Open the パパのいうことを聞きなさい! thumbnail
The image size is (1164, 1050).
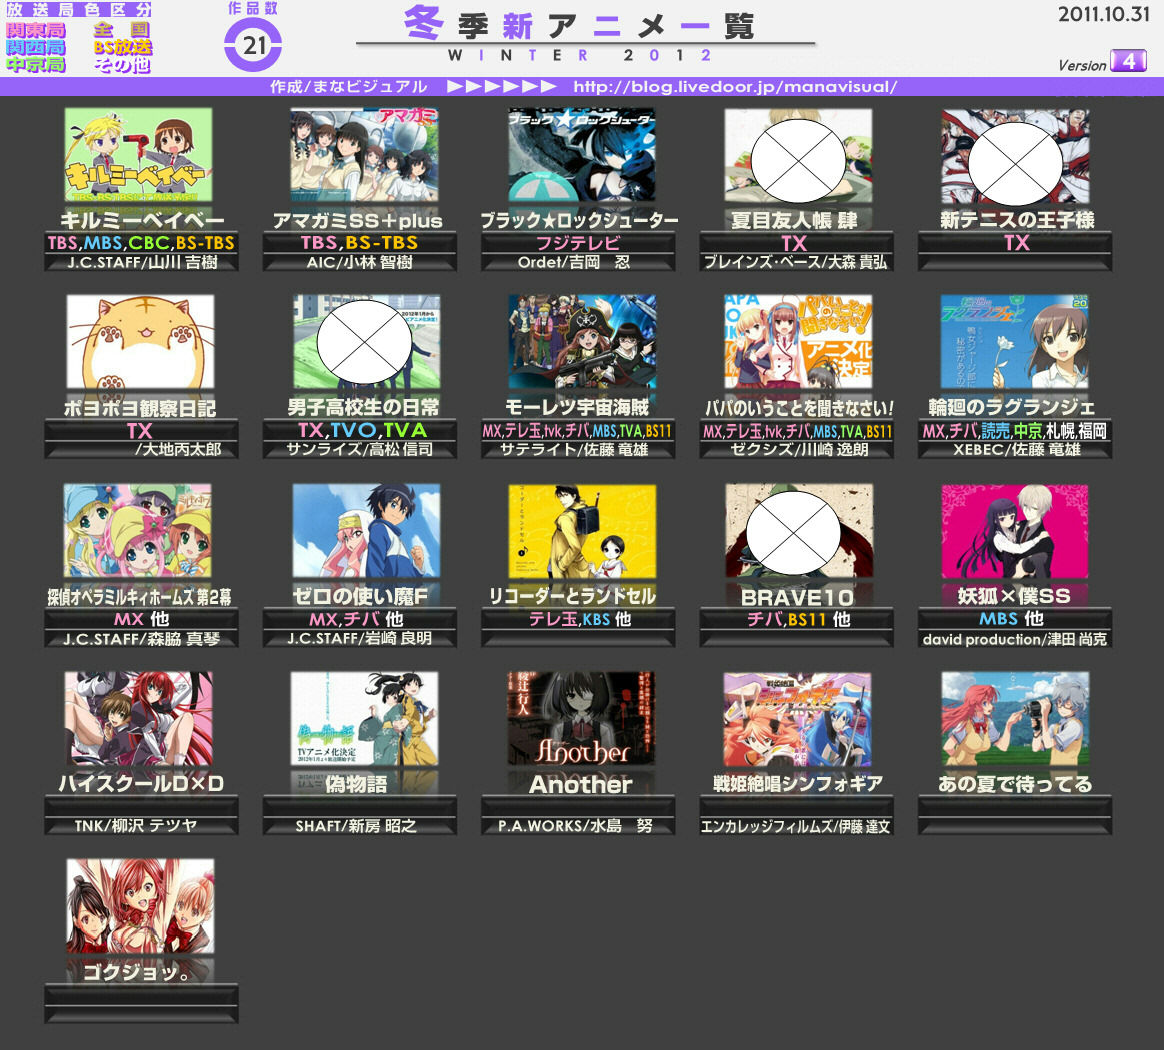pos(798,341)
